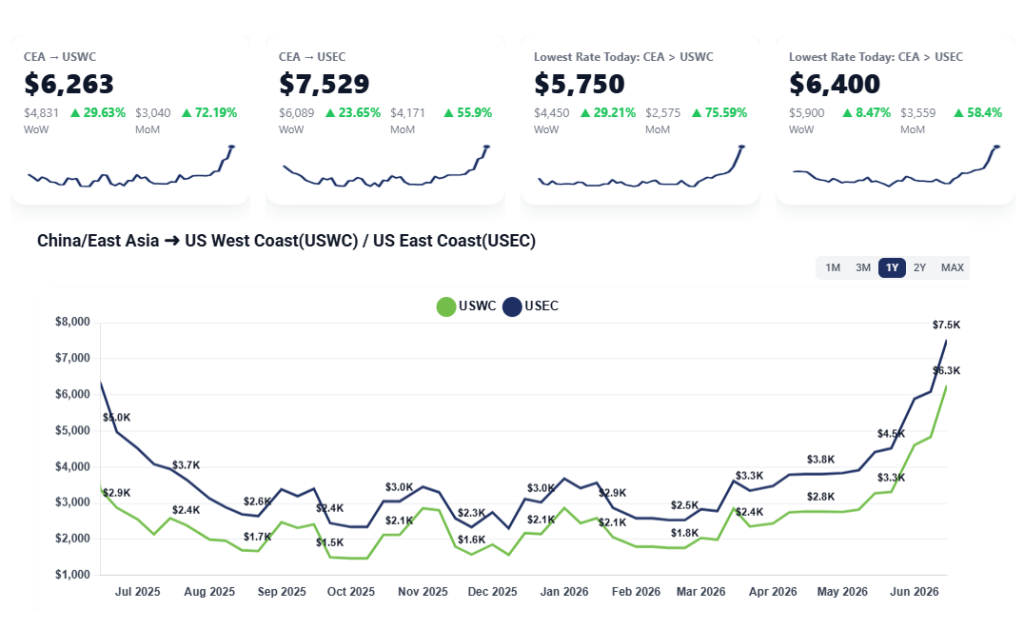Click the 55.9% MoM change
The width and height of the screenshot is (1024, 630).
468,113
